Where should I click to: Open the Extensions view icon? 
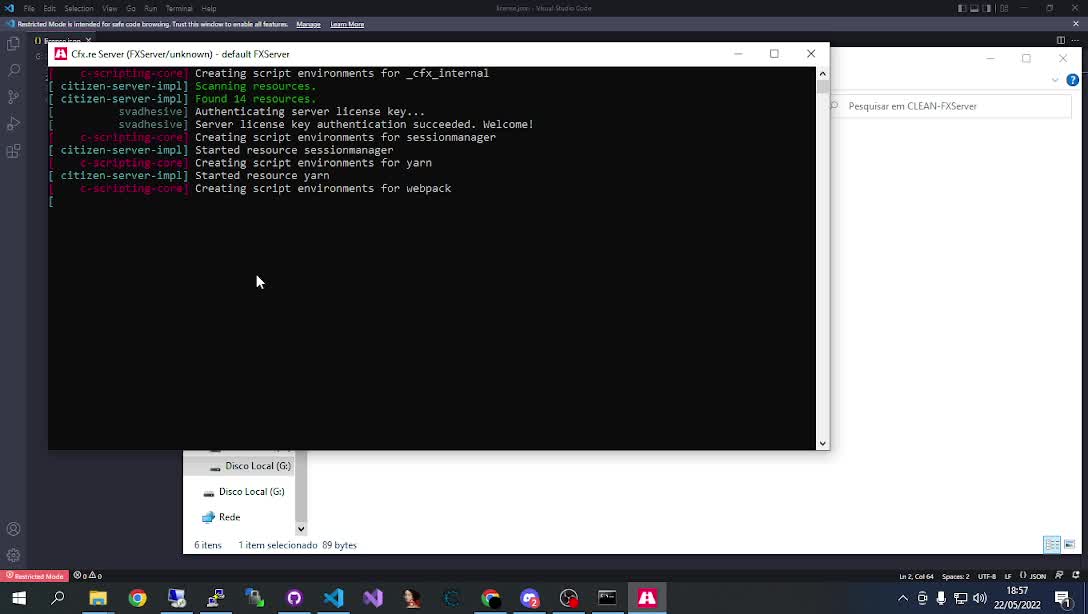click(13, 151)
